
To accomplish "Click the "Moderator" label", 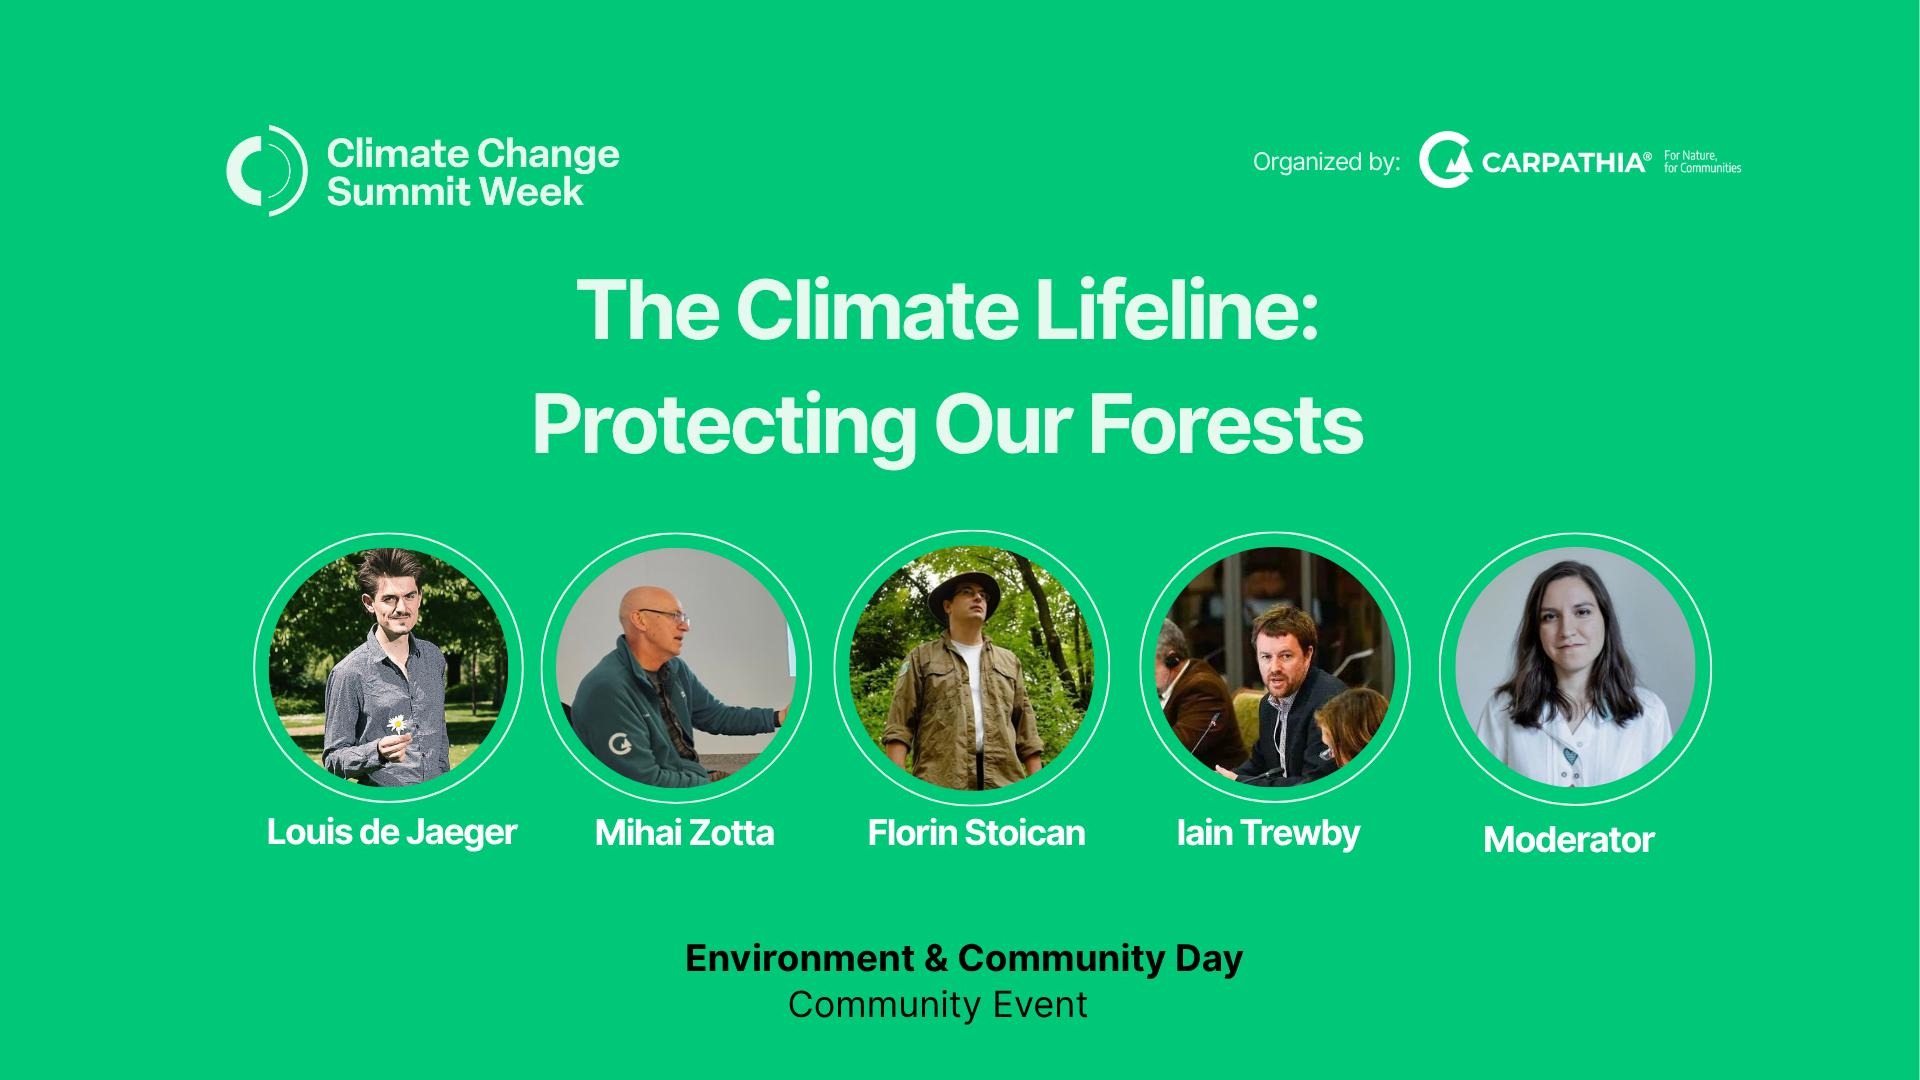I will 1568,840.
